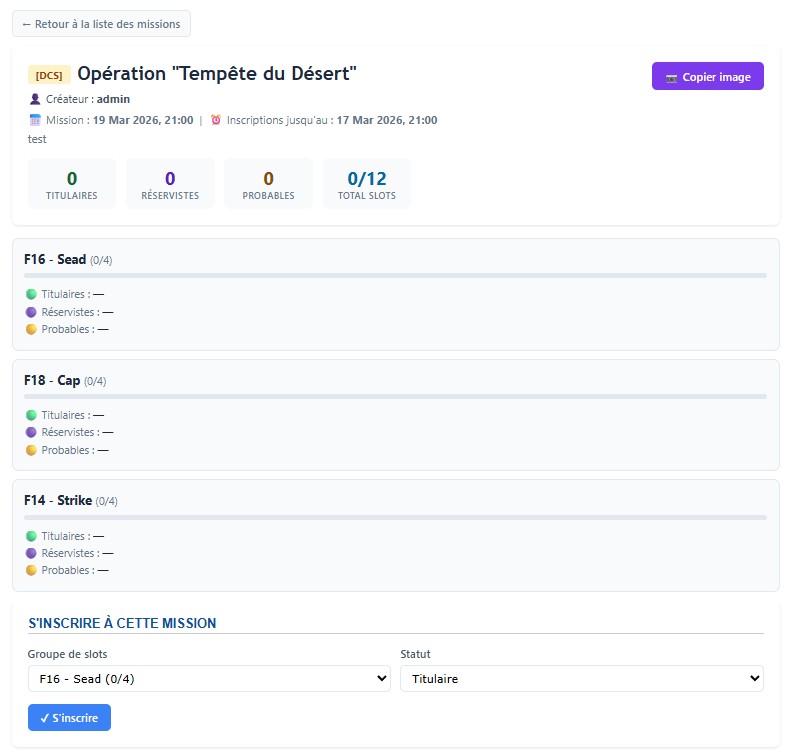The width and height of the screenshot is (811, 752).
Task: Click the orange Probables dot under F16 - Sead
Action: coord(31,329)
